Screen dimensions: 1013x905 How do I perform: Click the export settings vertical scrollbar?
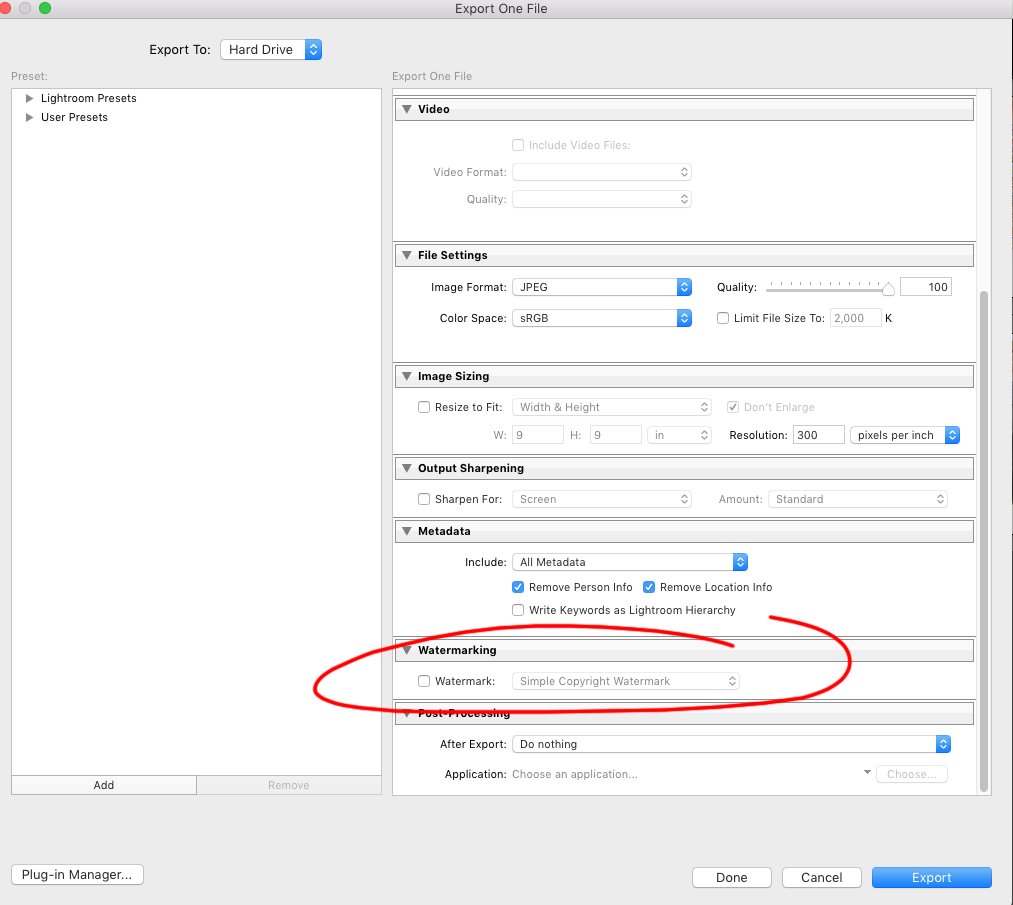point(983,541)
